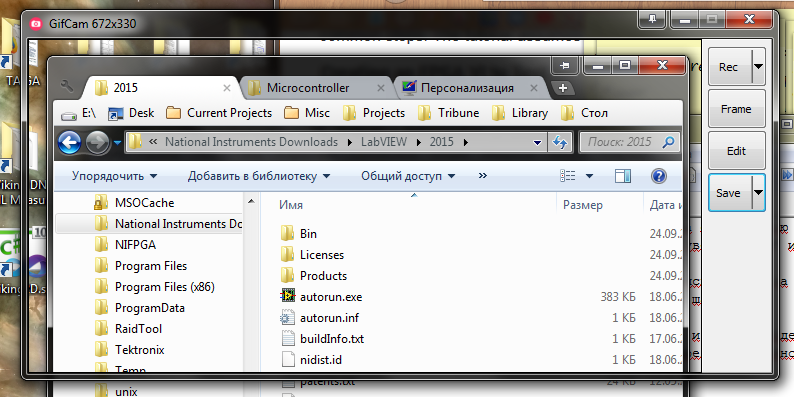
Task: Open the Projects bookmark folder
Action: [x=374, y=113]
